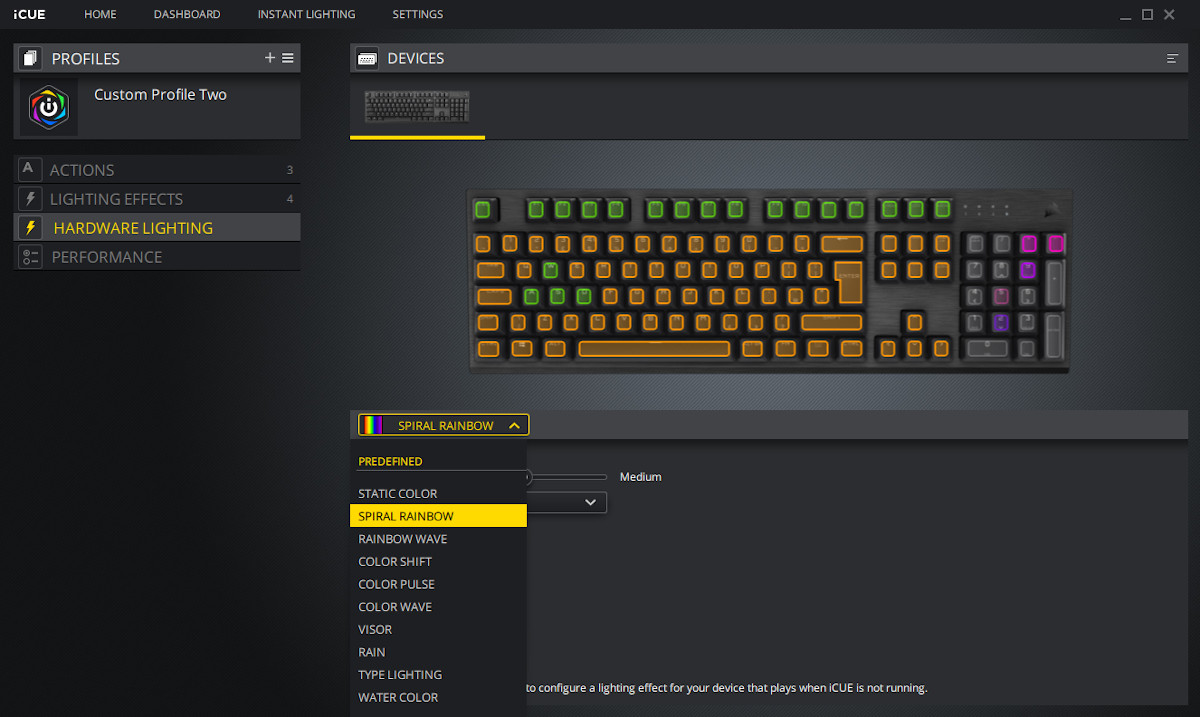Image resolution: width=1200 pixels, height=717 pixels.
Task: Click the Custom Profile Two logo icon
Action: pyautogui.click(x=49, y=107)
